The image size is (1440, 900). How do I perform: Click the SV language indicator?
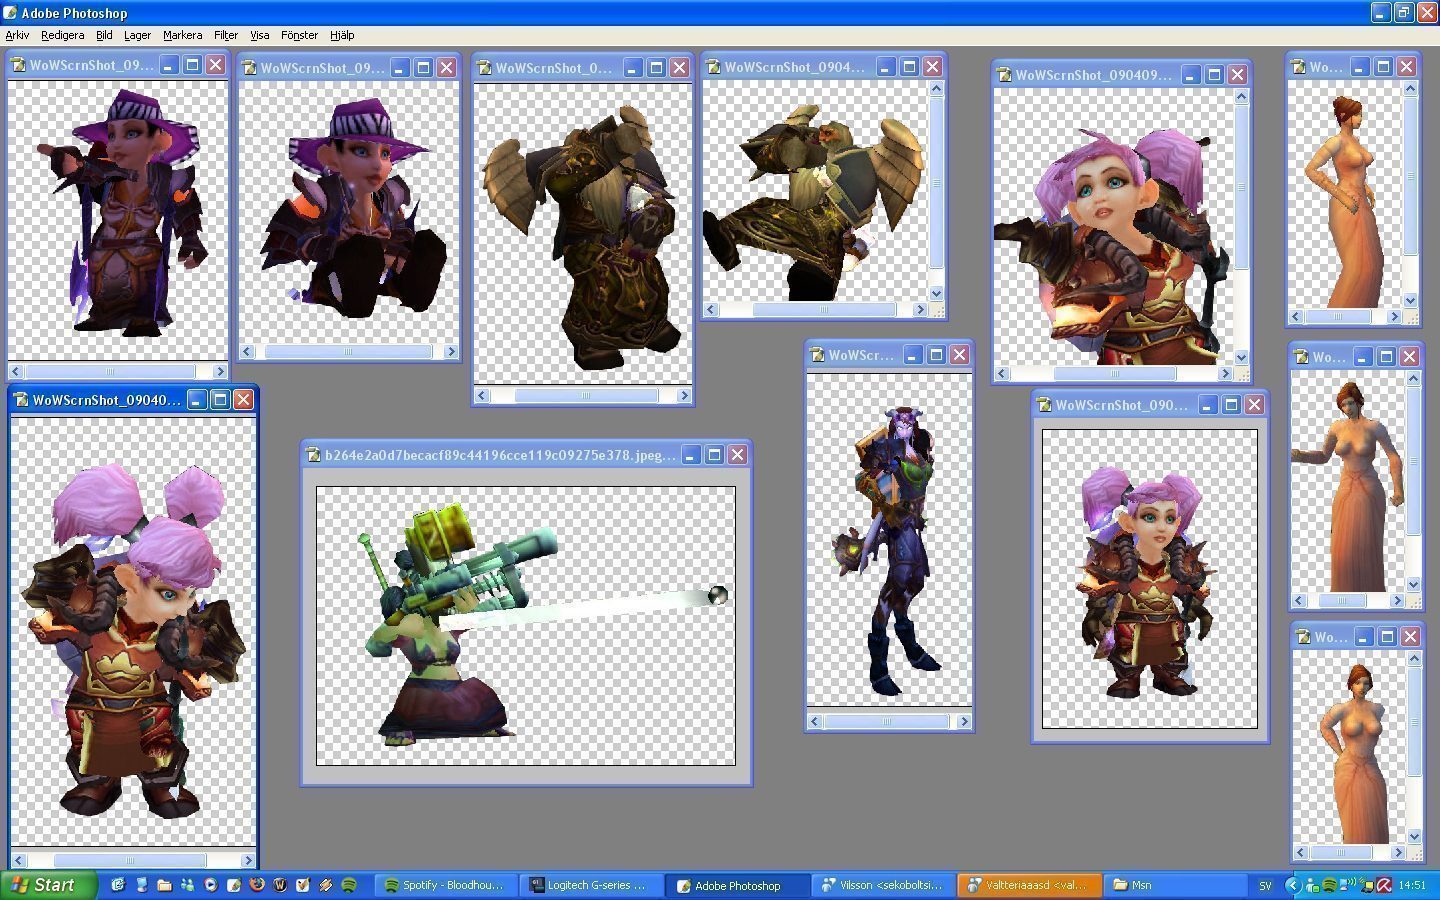pyautogui.click(x=1265, y=885)
